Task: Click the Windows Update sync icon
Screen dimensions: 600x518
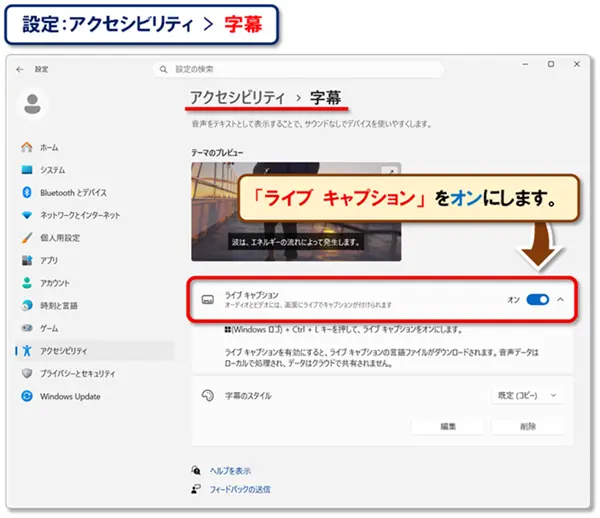Action: [x=27, y=396]
